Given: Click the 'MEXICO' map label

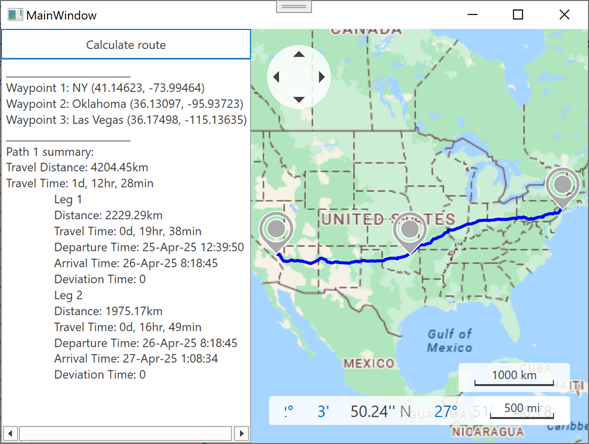Looking at the screenshot, I should point(369,363).
